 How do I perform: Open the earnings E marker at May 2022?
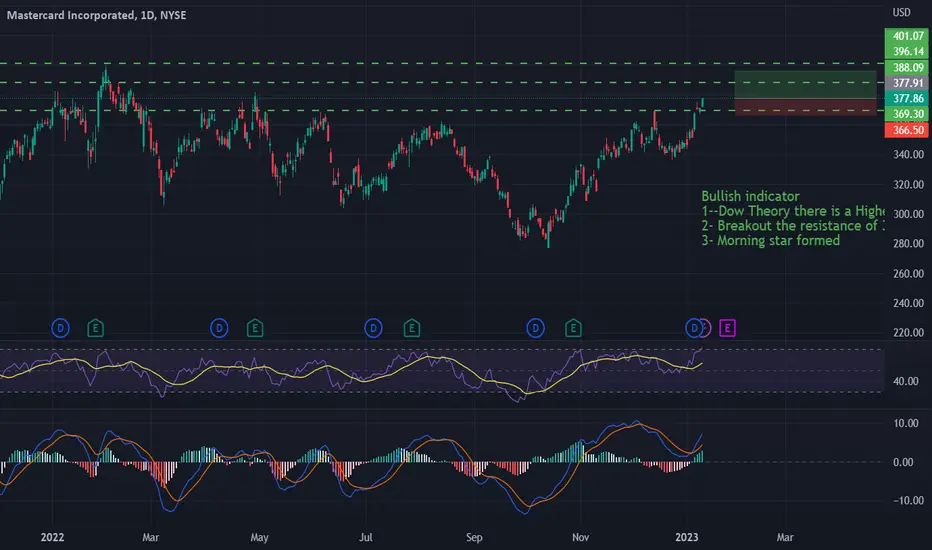[x=255, y=328]
